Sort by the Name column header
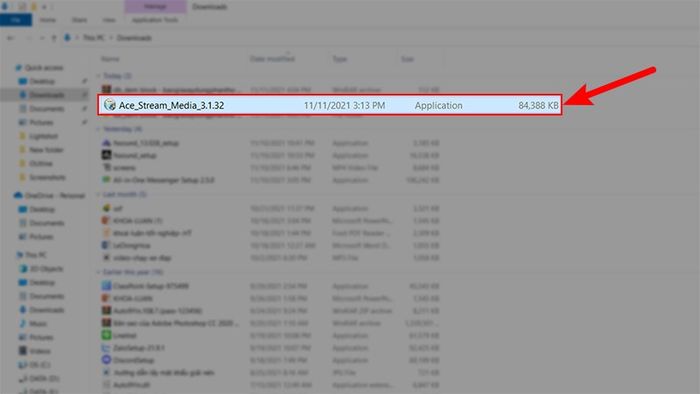The height and width of the screenshot is (394, 700). point(110,59)
